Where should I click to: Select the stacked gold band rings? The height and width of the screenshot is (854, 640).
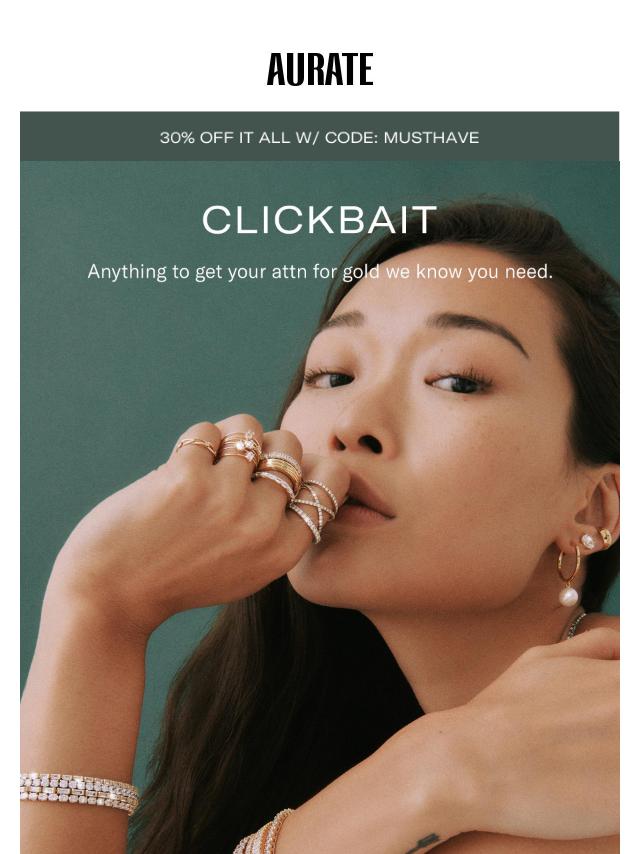(278, 471)
